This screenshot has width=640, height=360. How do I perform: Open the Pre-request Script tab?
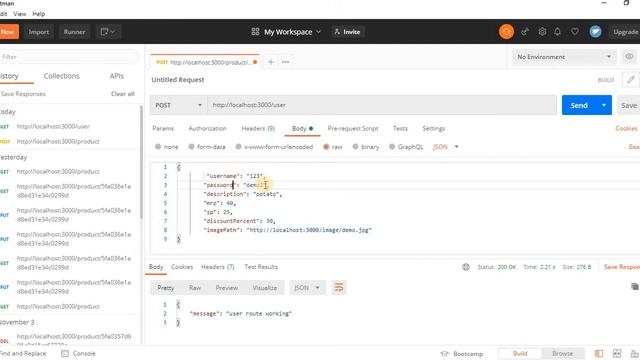click(353, 129)
